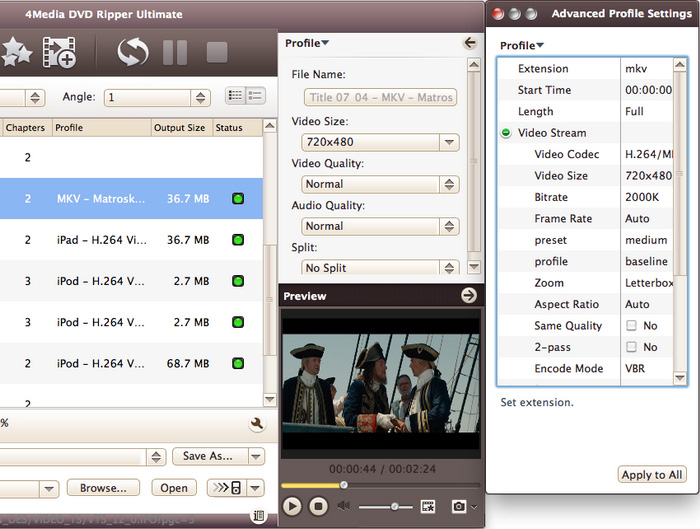This screenshot has height=529, width=700.
Task: Click the Apply to All button
Action: (651, 475)
